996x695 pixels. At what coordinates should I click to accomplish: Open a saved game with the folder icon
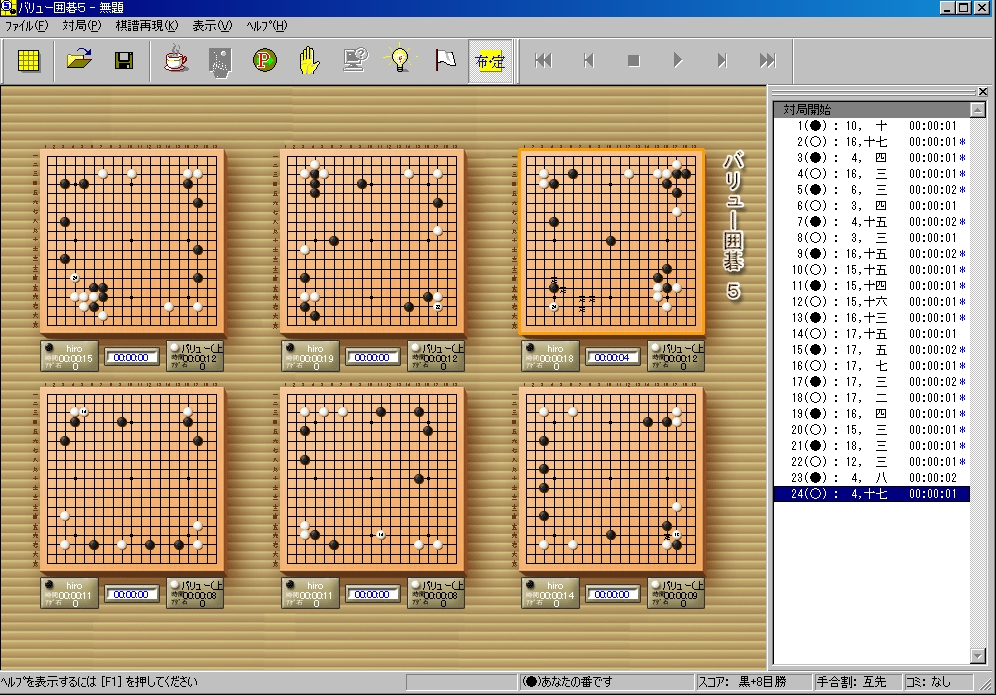(79, 61)
